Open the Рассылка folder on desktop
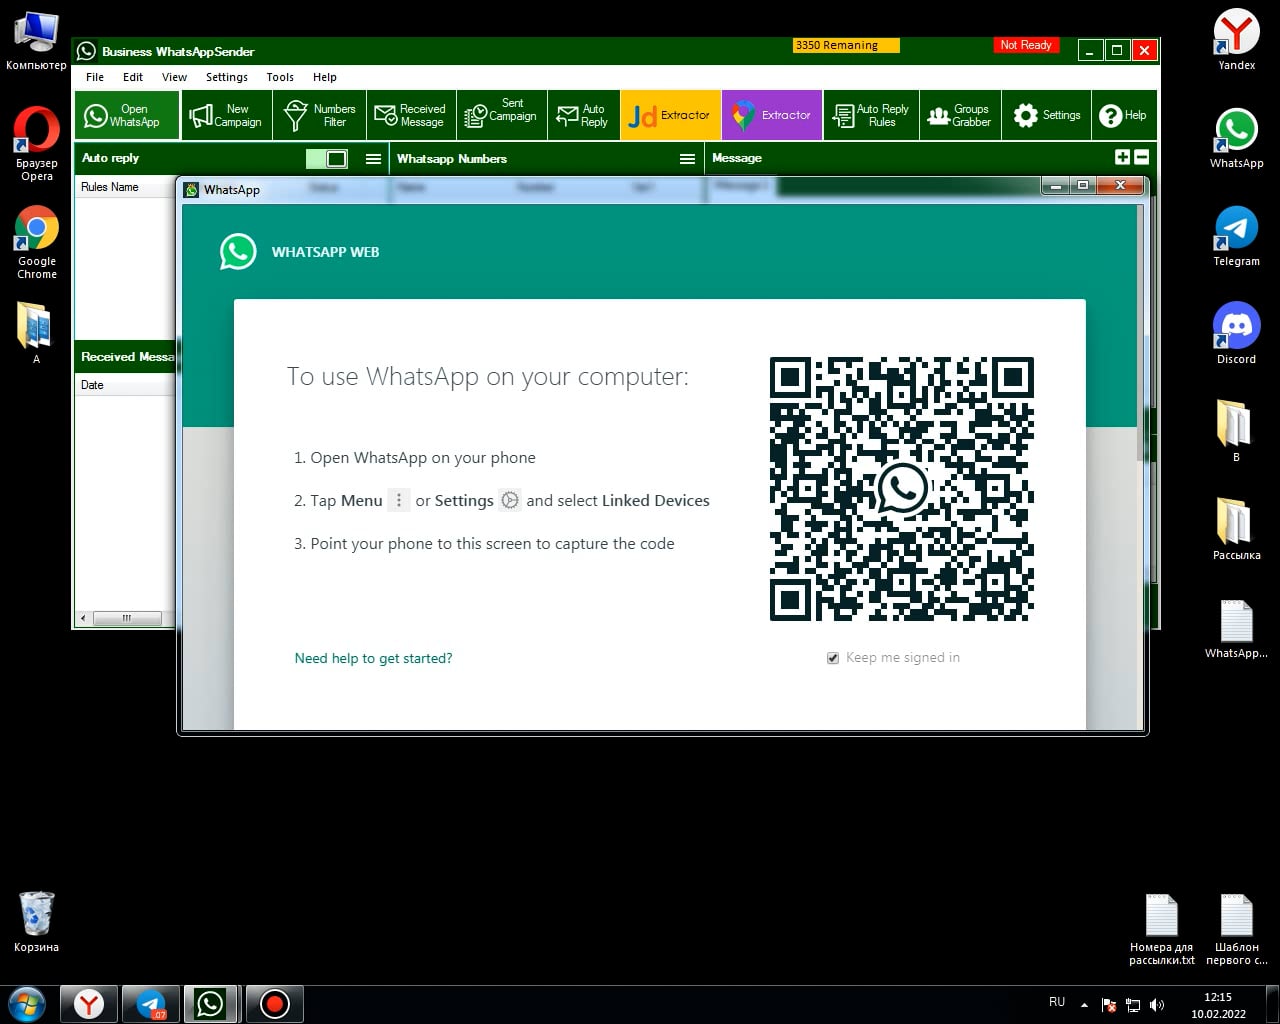This screenshot has height=1024, width=1280. tap(1236, 529)
